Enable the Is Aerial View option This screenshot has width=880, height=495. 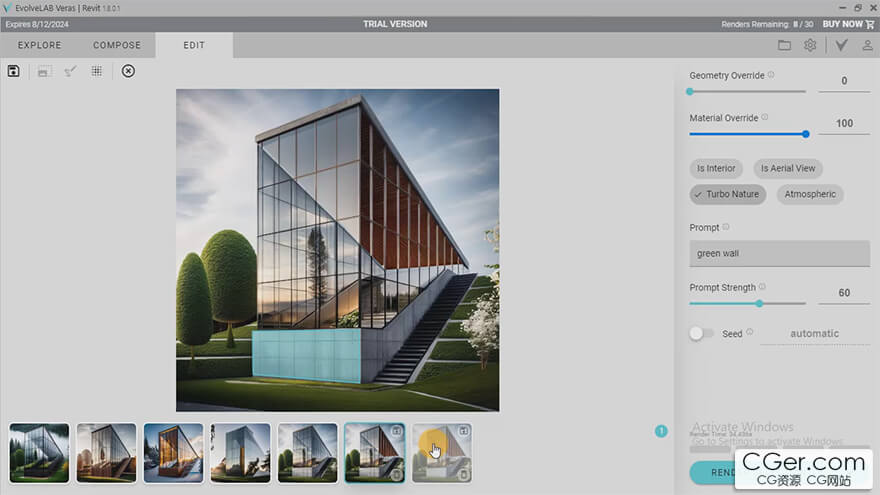coord(788,168)
